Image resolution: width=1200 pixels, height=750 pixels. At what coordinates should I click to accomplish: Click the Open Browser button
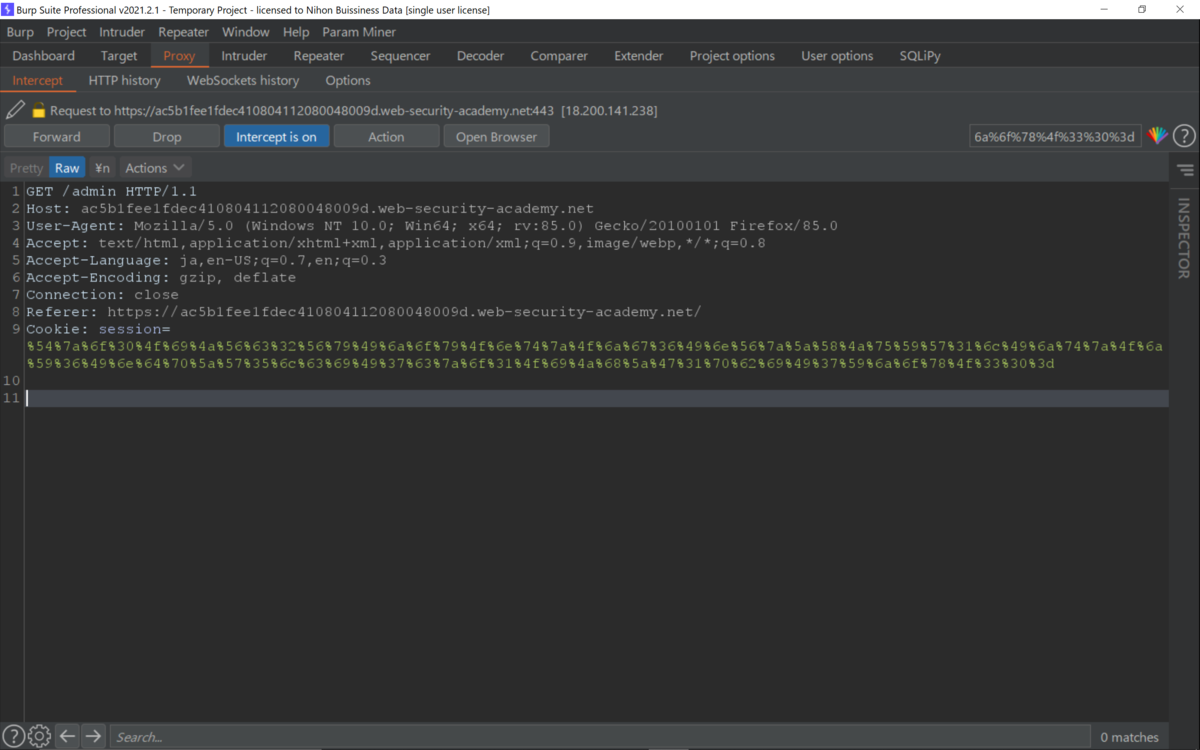pos(497,137)
